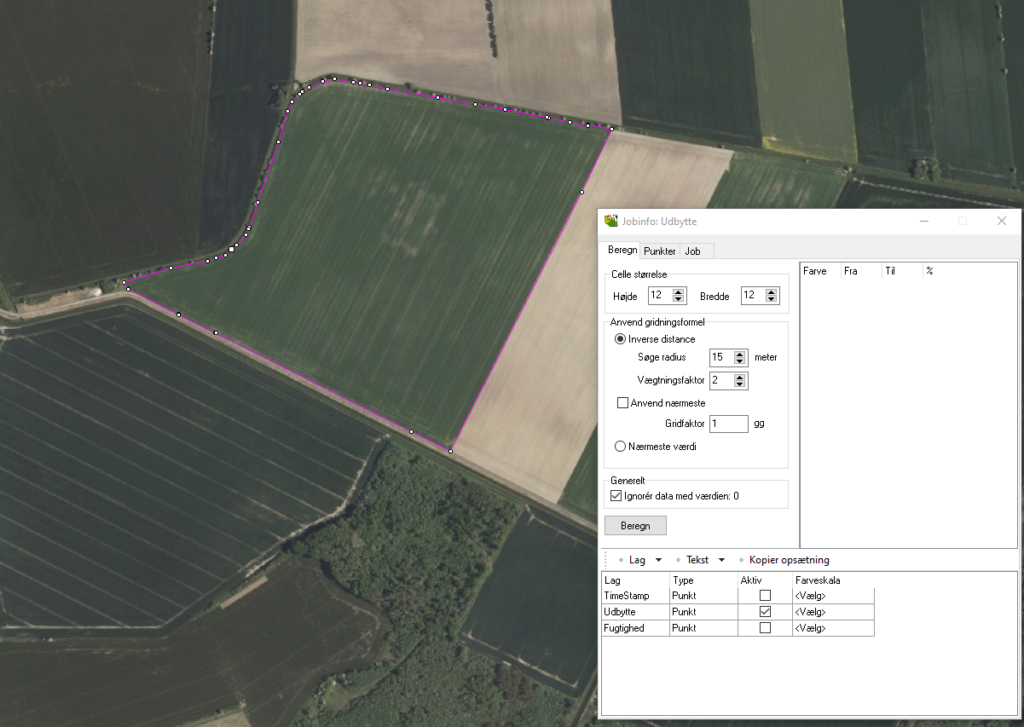Uncheck Ignorér data med værdien: 0
1024x727 pixels.
[616, 495]
